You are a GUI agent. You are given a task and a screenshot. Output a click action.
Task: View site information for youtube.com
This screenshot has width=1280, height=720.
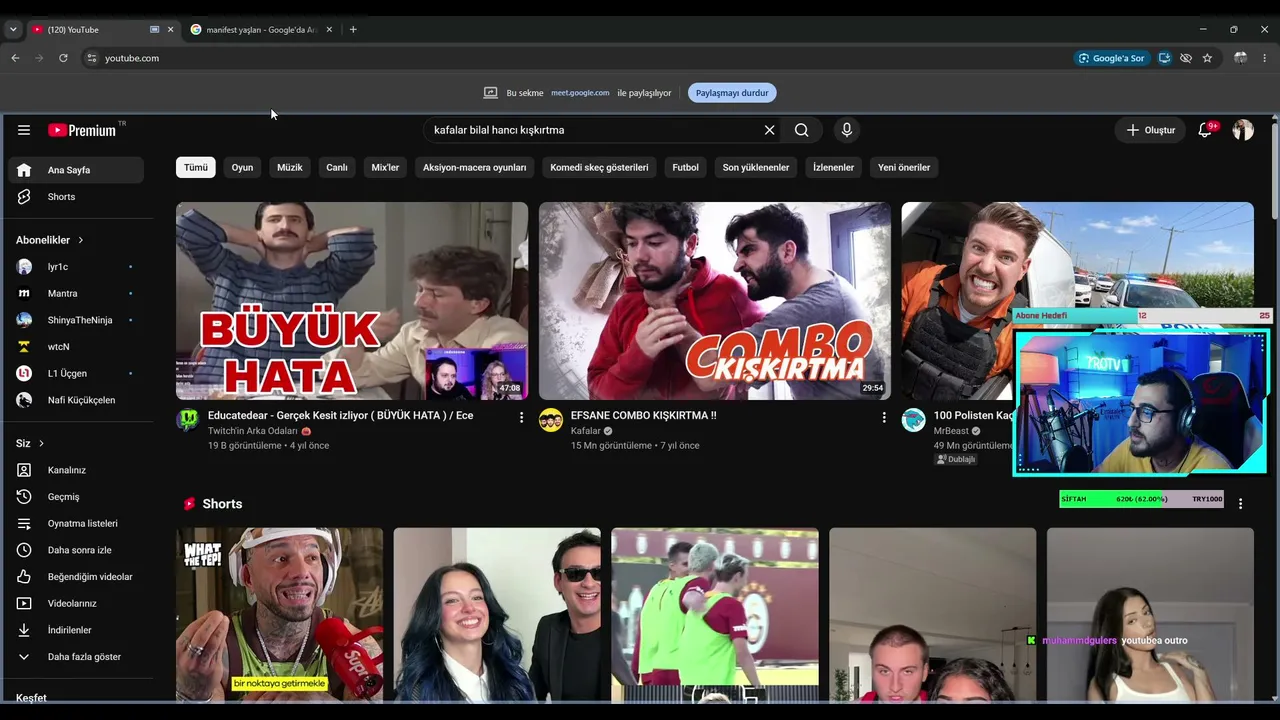(x=91, y=58)
